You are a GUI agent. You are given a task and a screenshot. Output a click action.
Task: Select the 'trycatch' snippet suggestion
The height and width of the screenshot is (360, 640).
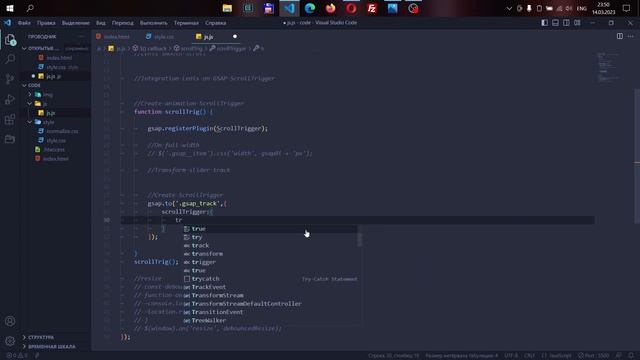[270, 279]
